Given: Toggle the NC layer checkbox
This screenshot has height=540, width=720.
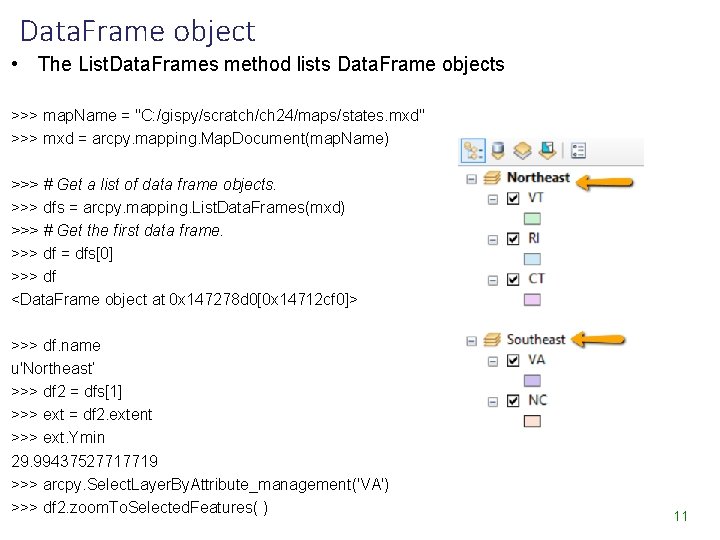Looking at the screenshot, I should point(513,400).
